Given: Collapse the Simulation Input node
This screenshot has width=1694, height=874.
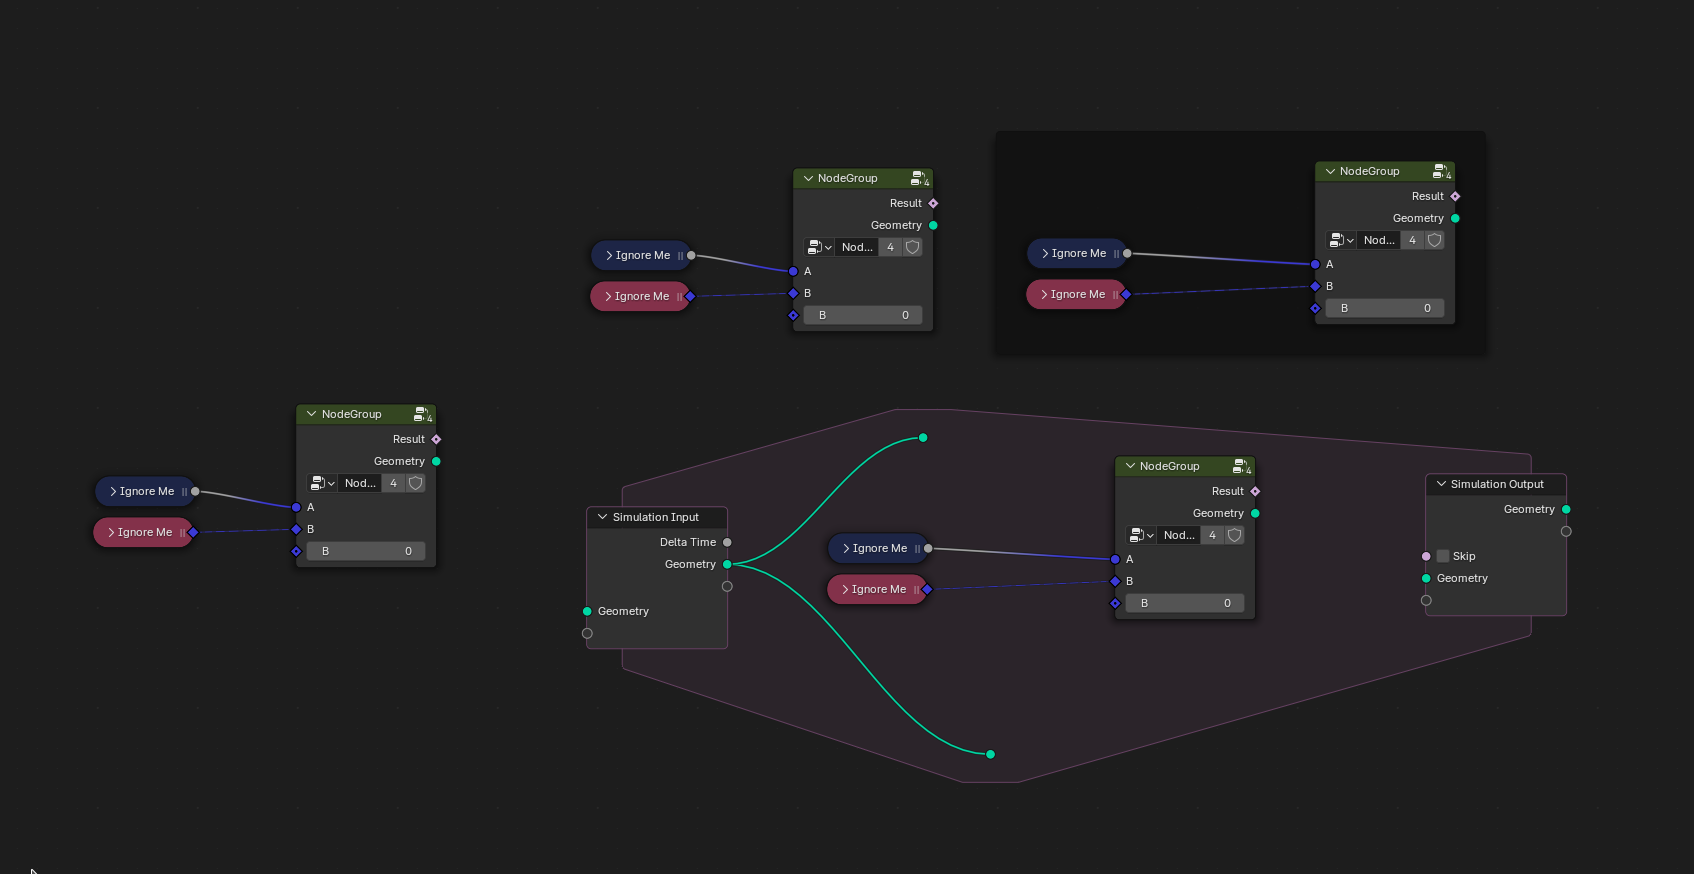Looking at the screenshot, I should (x=602, y=517).
